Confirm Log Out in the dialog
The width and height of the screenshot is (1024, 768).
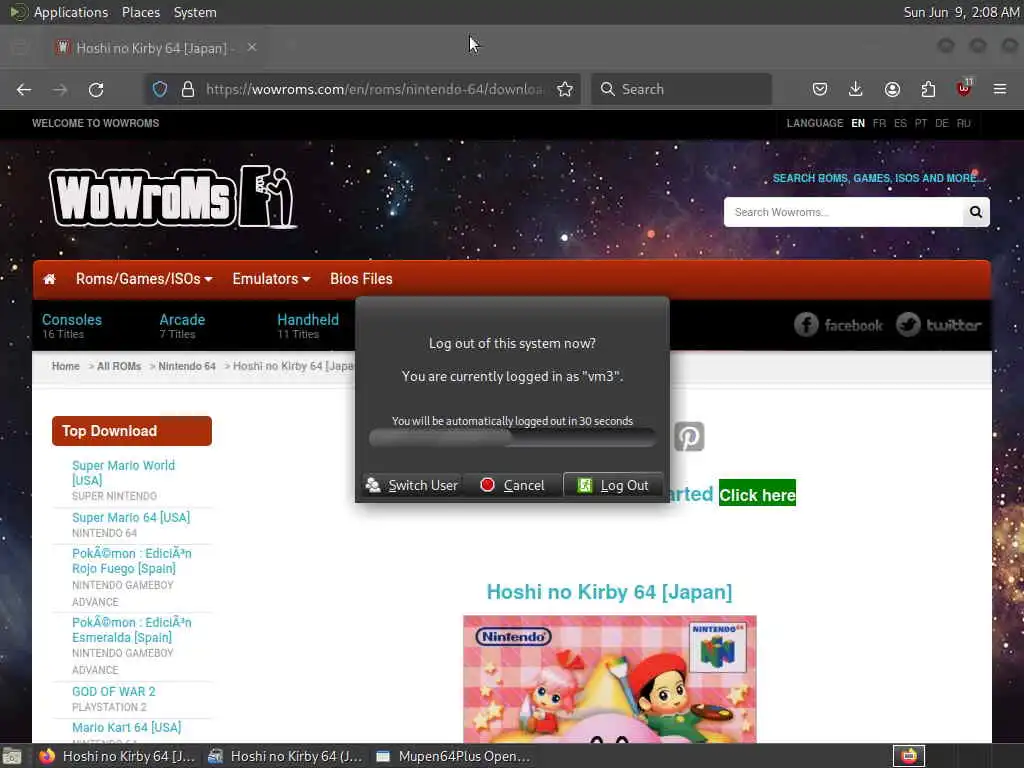click(x=613, y=485)
